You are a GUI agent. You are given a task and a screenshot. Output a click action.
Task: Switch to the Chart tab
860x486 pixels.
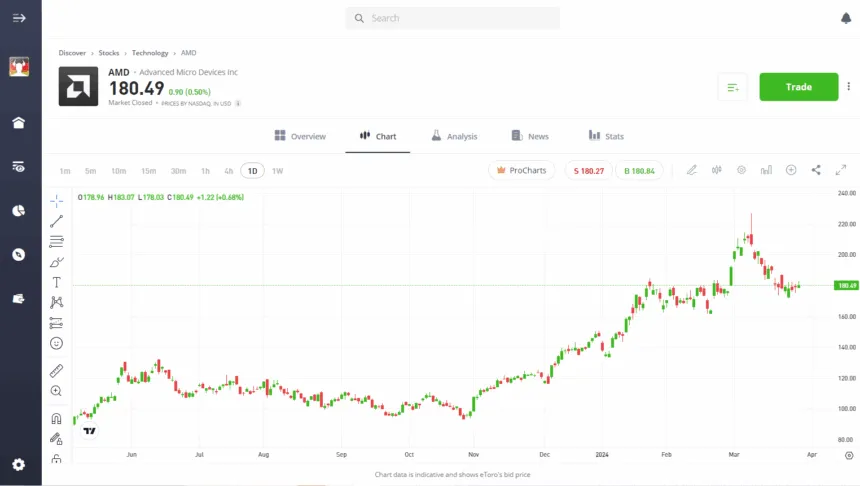click(377, 136)
